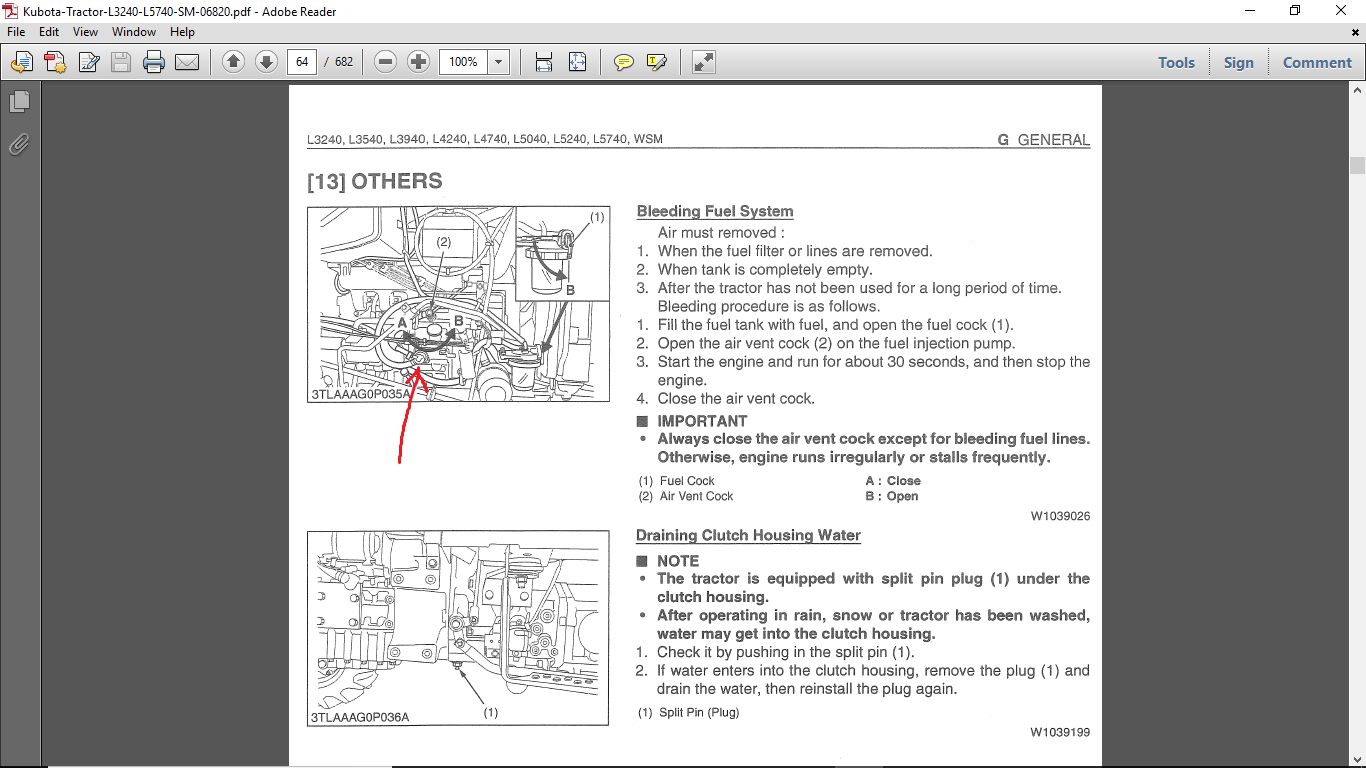The height and width of the screenshot is (768, 1366).
Task: Click reference code W1039199
Action: (1060, 732)
